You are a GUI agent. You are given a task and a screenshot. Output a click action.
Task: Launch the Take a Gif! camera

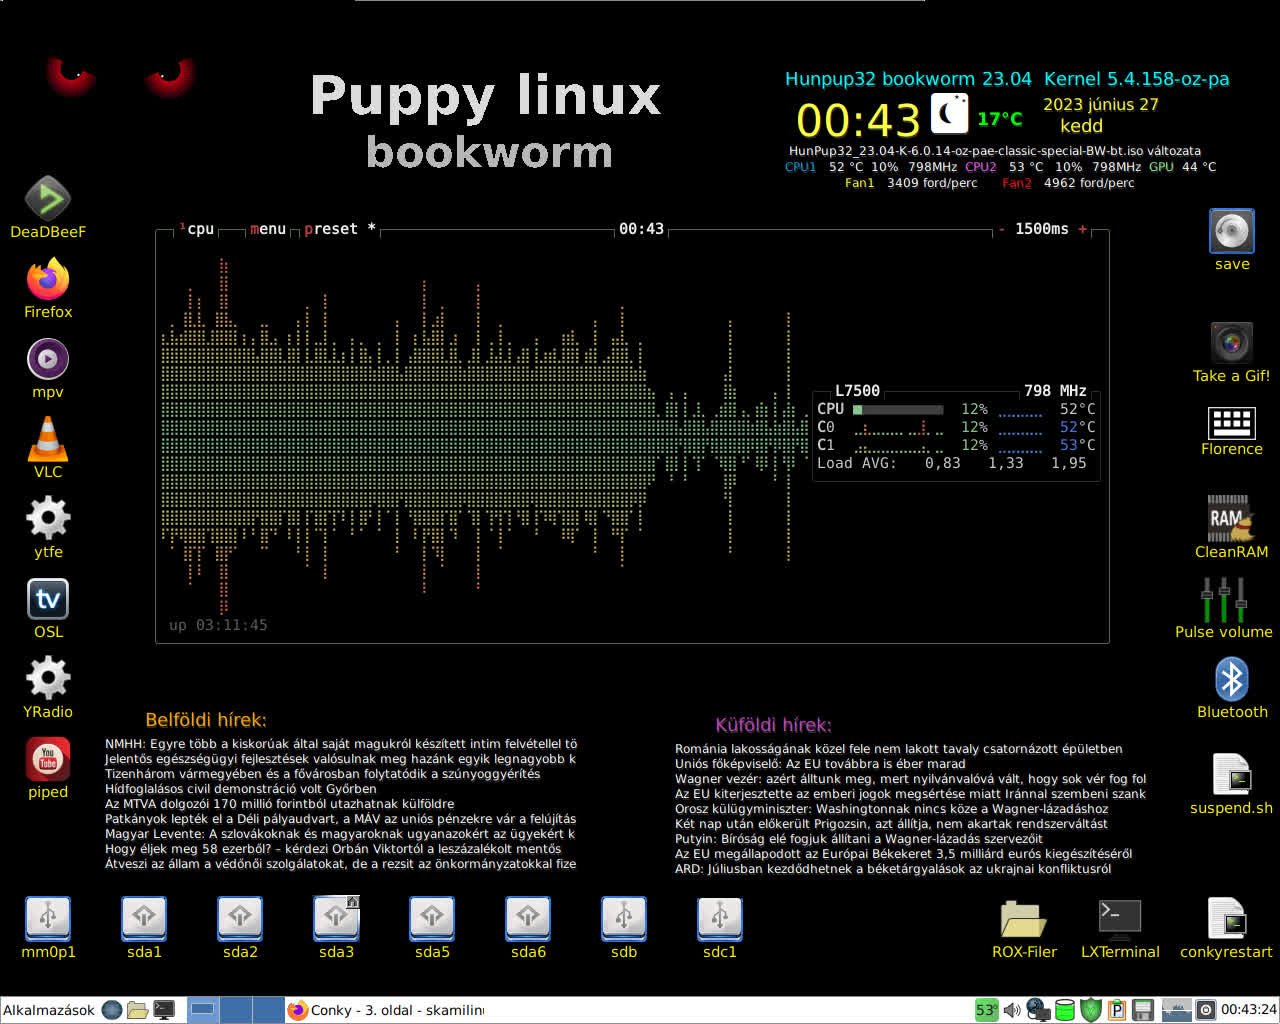click(x=1232, y=343)
